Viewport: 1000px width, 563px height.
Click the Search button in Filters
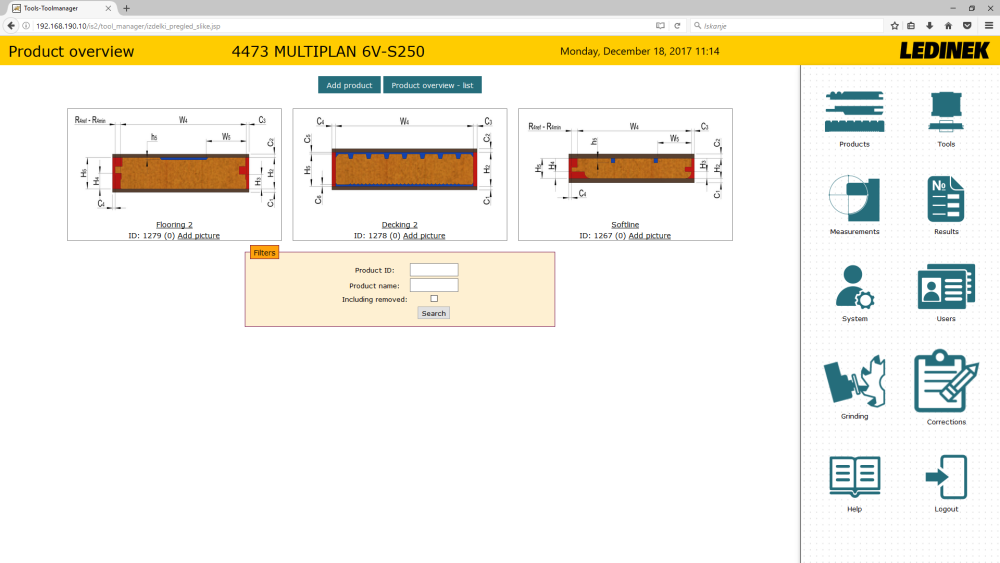[434, 313]
